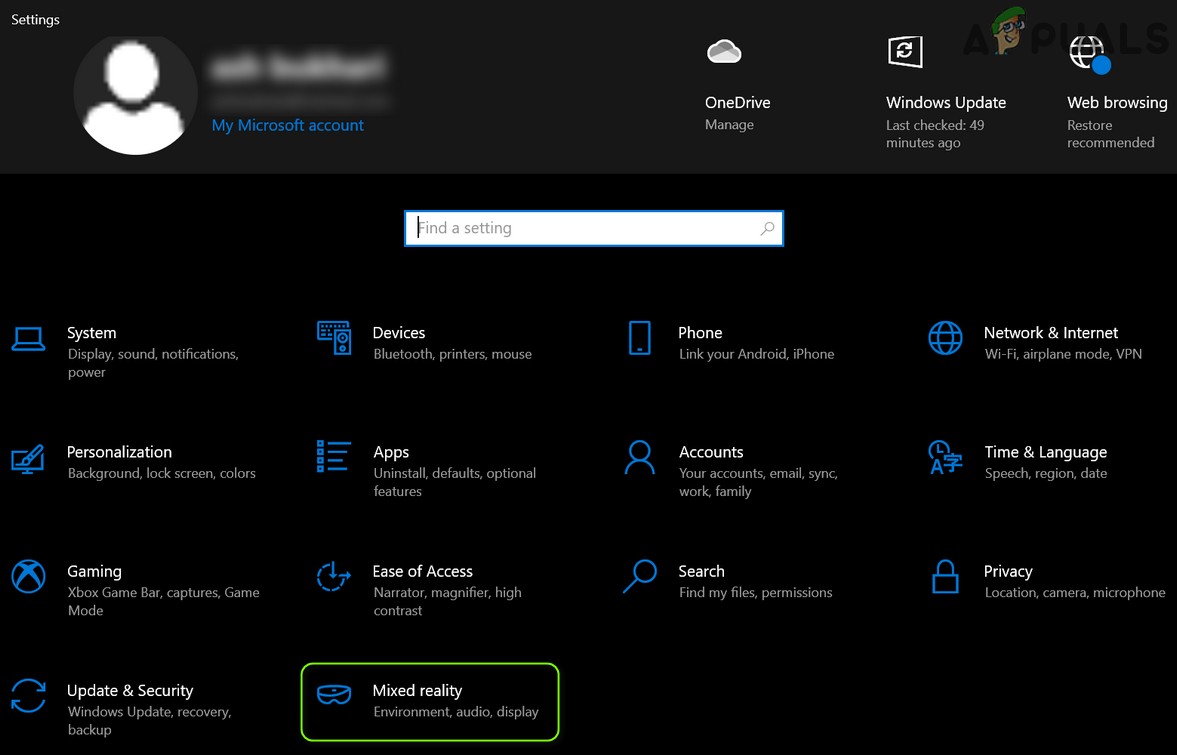Image resolution: width=1177 pixels, height=755 pixels.
Task: Select the Phone settings icon
Action: point(639,339)
